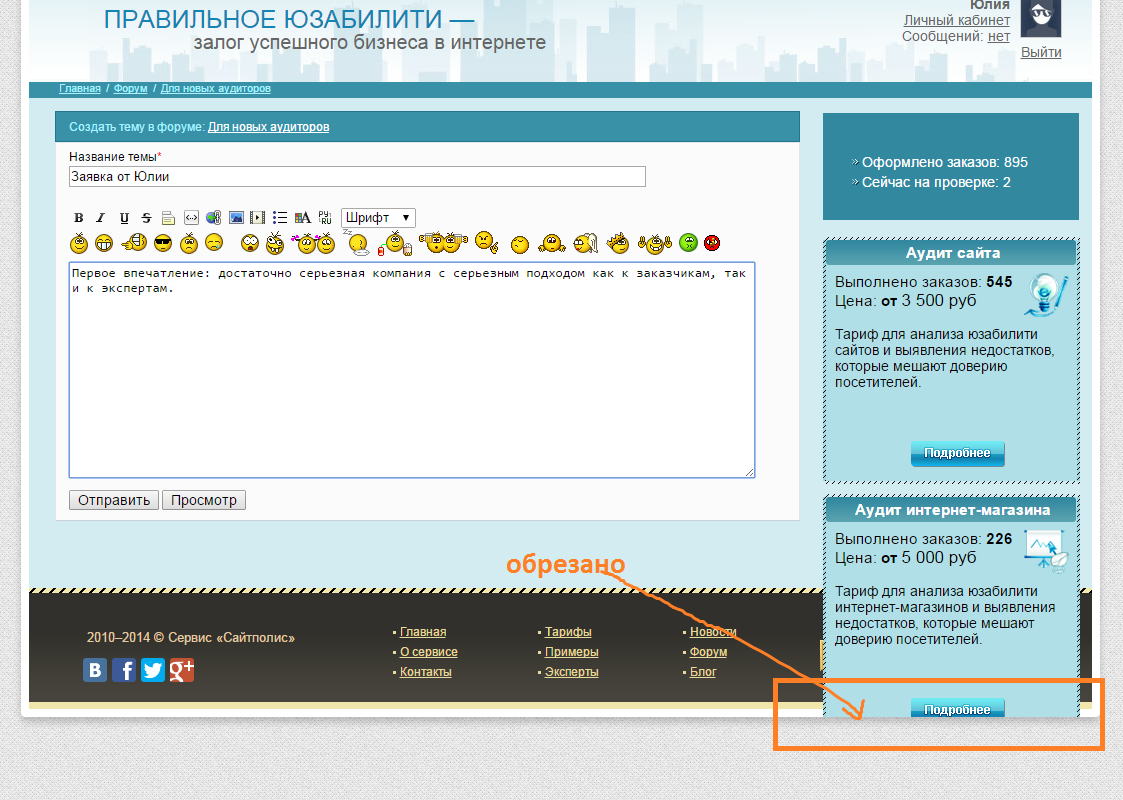Image resolution: width=1123 pixels, height=800 pixels.
Task: Click the Название темы input field
Action: coord(357,177)
